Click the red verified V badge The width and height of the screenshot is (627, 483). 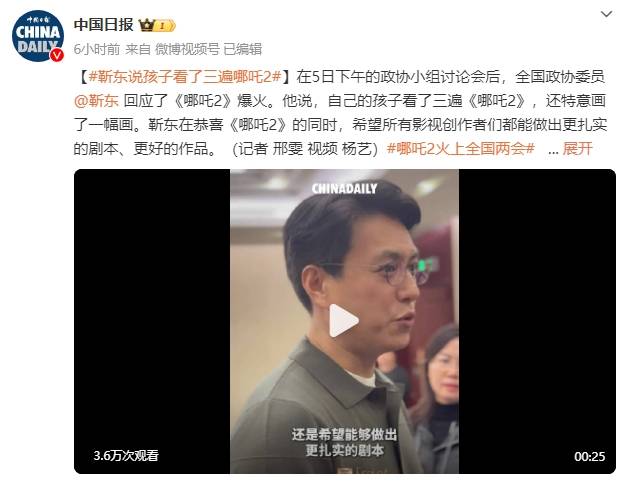coord(57,55)
